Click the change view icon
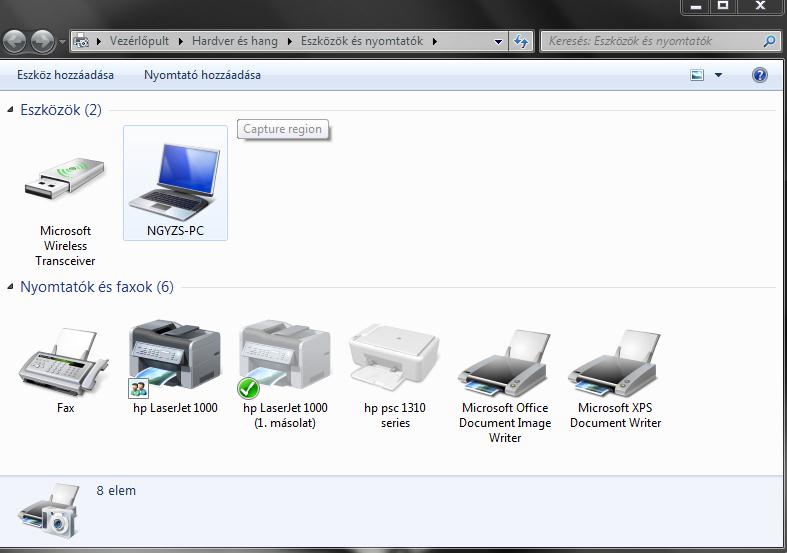 pyautogui.click(x=697, y=75)
